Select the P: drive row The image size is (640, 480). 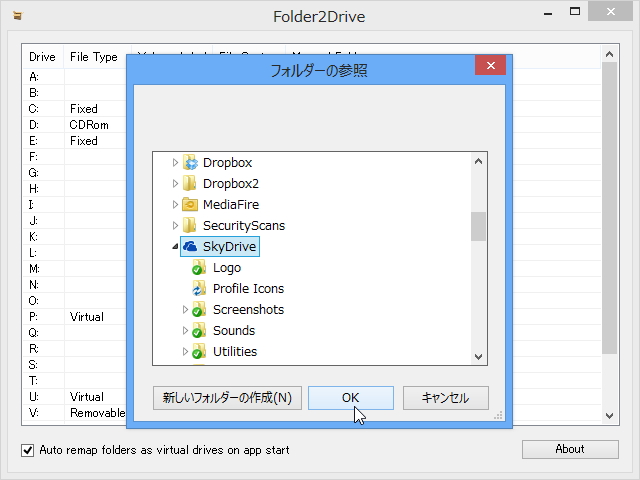click(74, 317)
